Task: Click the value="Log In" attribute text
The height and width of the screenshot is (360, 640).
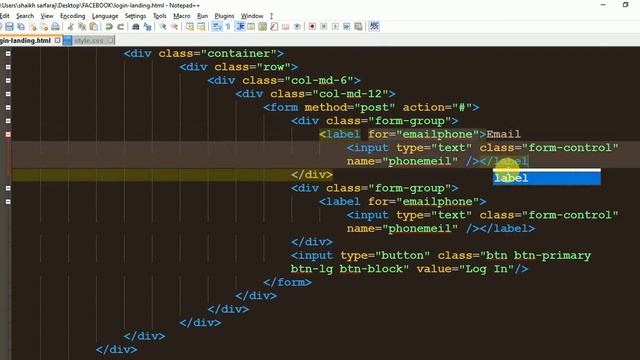Action: [x=466, y=269]
